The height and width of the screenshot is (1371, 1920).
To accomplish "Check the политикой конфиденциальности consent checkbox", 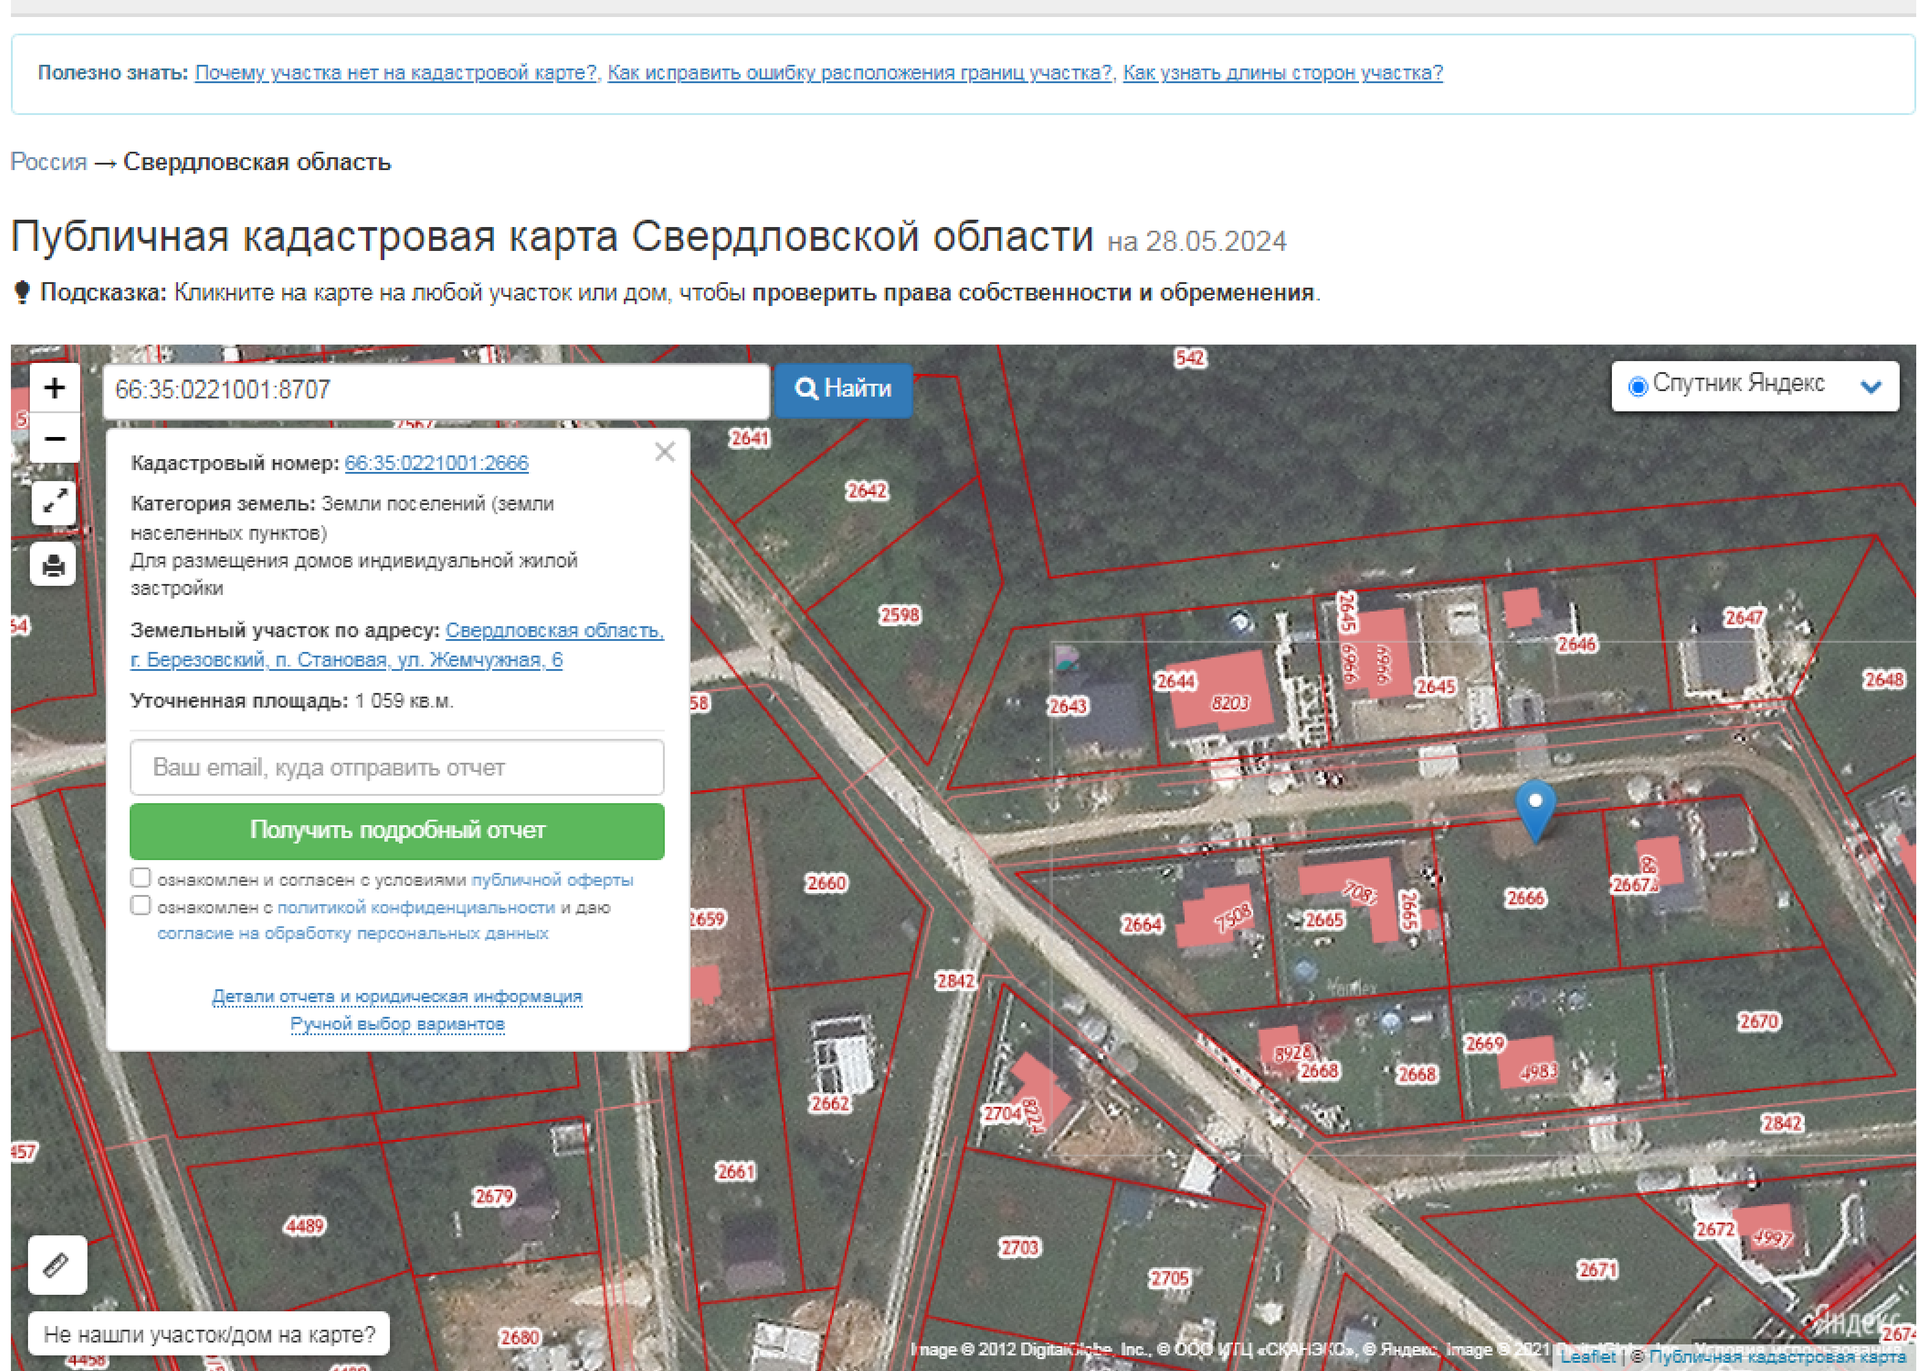I will [x=141, y=906].
